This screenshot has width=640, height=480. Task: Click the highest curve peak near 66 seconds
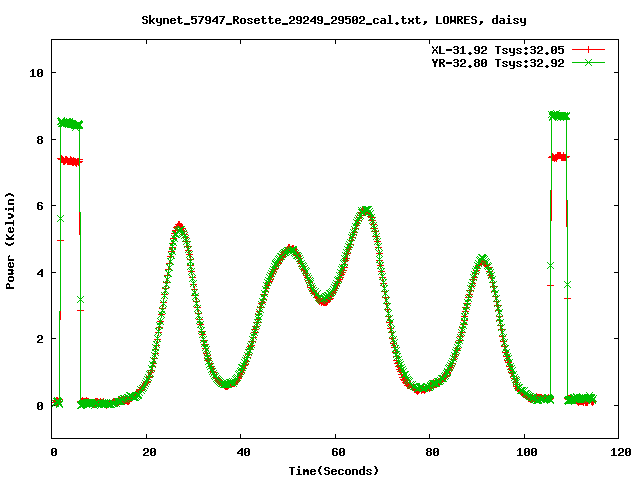365,211
